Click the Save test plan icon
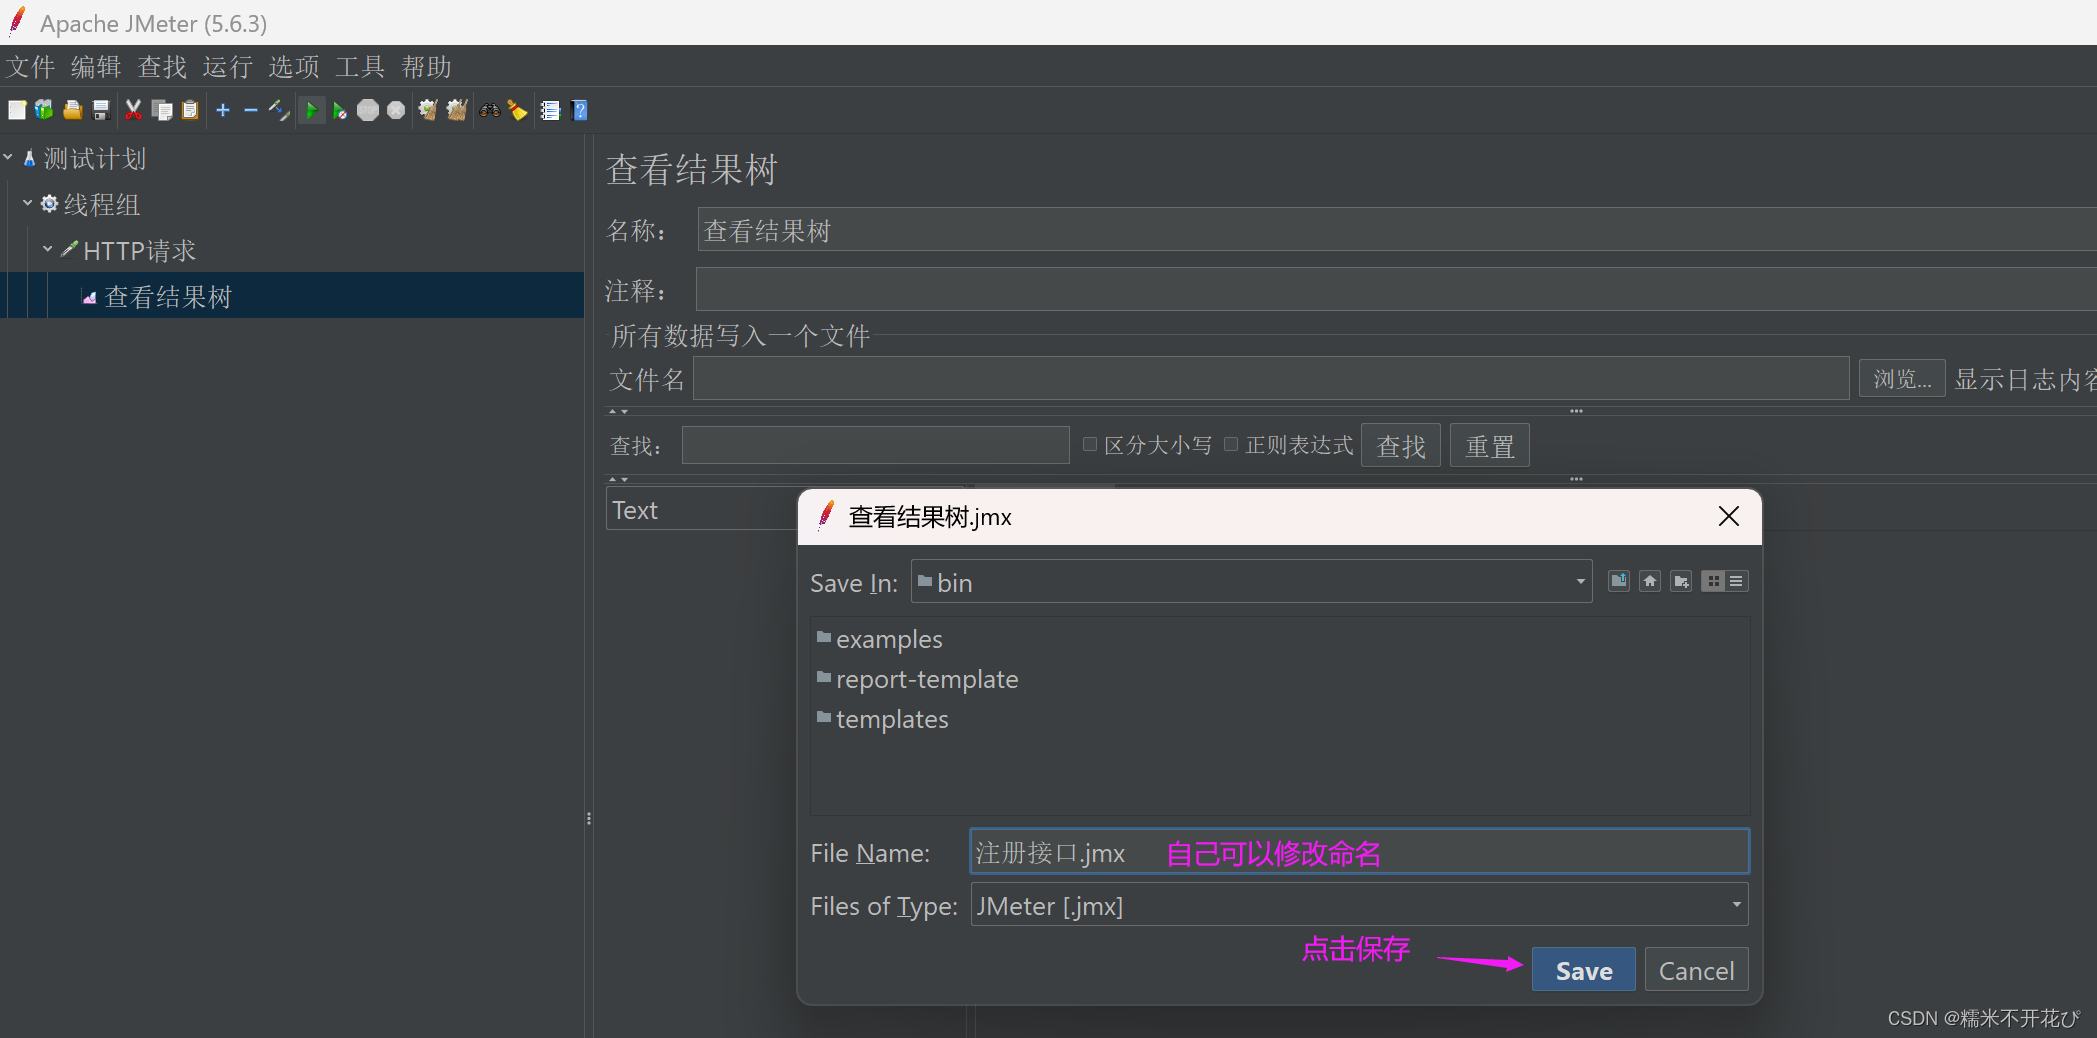 click(99, 110)
